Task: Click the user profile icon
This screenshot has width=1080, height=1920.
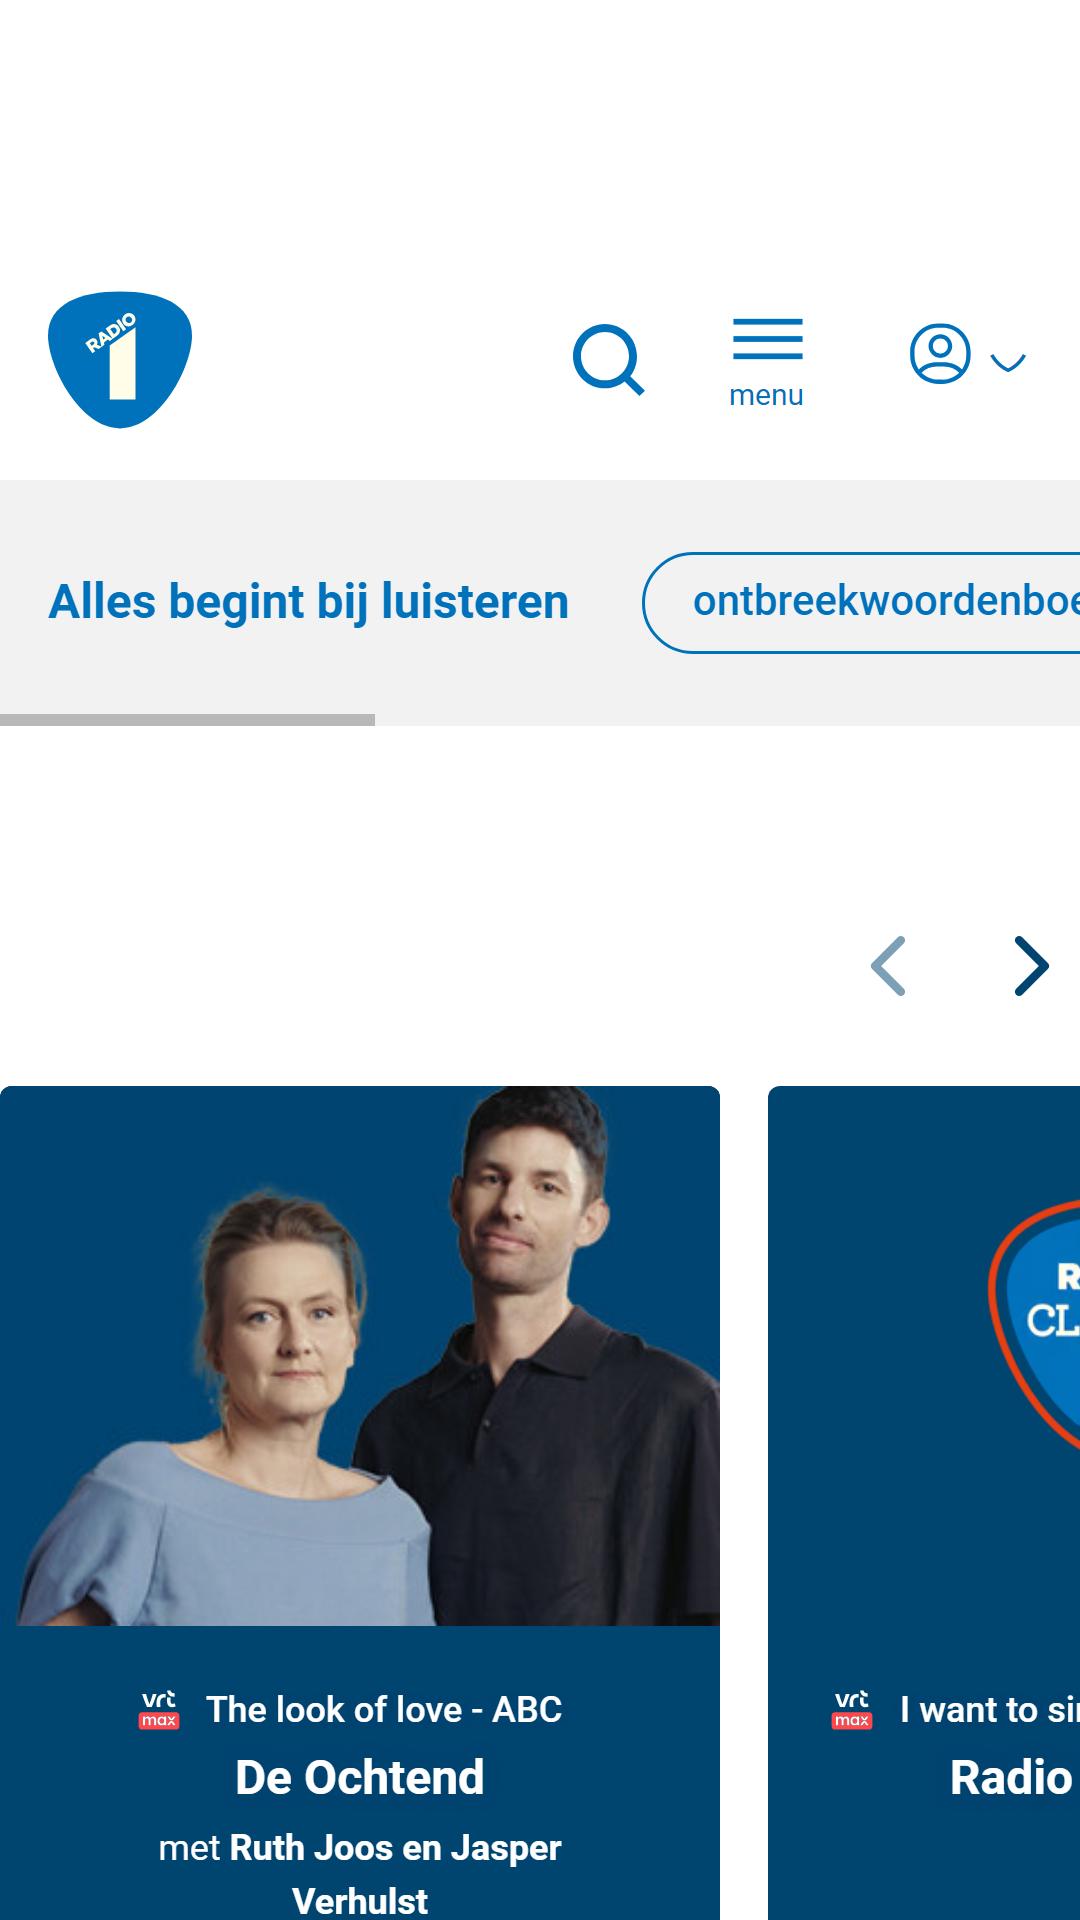Action: (x=940, y=353)
